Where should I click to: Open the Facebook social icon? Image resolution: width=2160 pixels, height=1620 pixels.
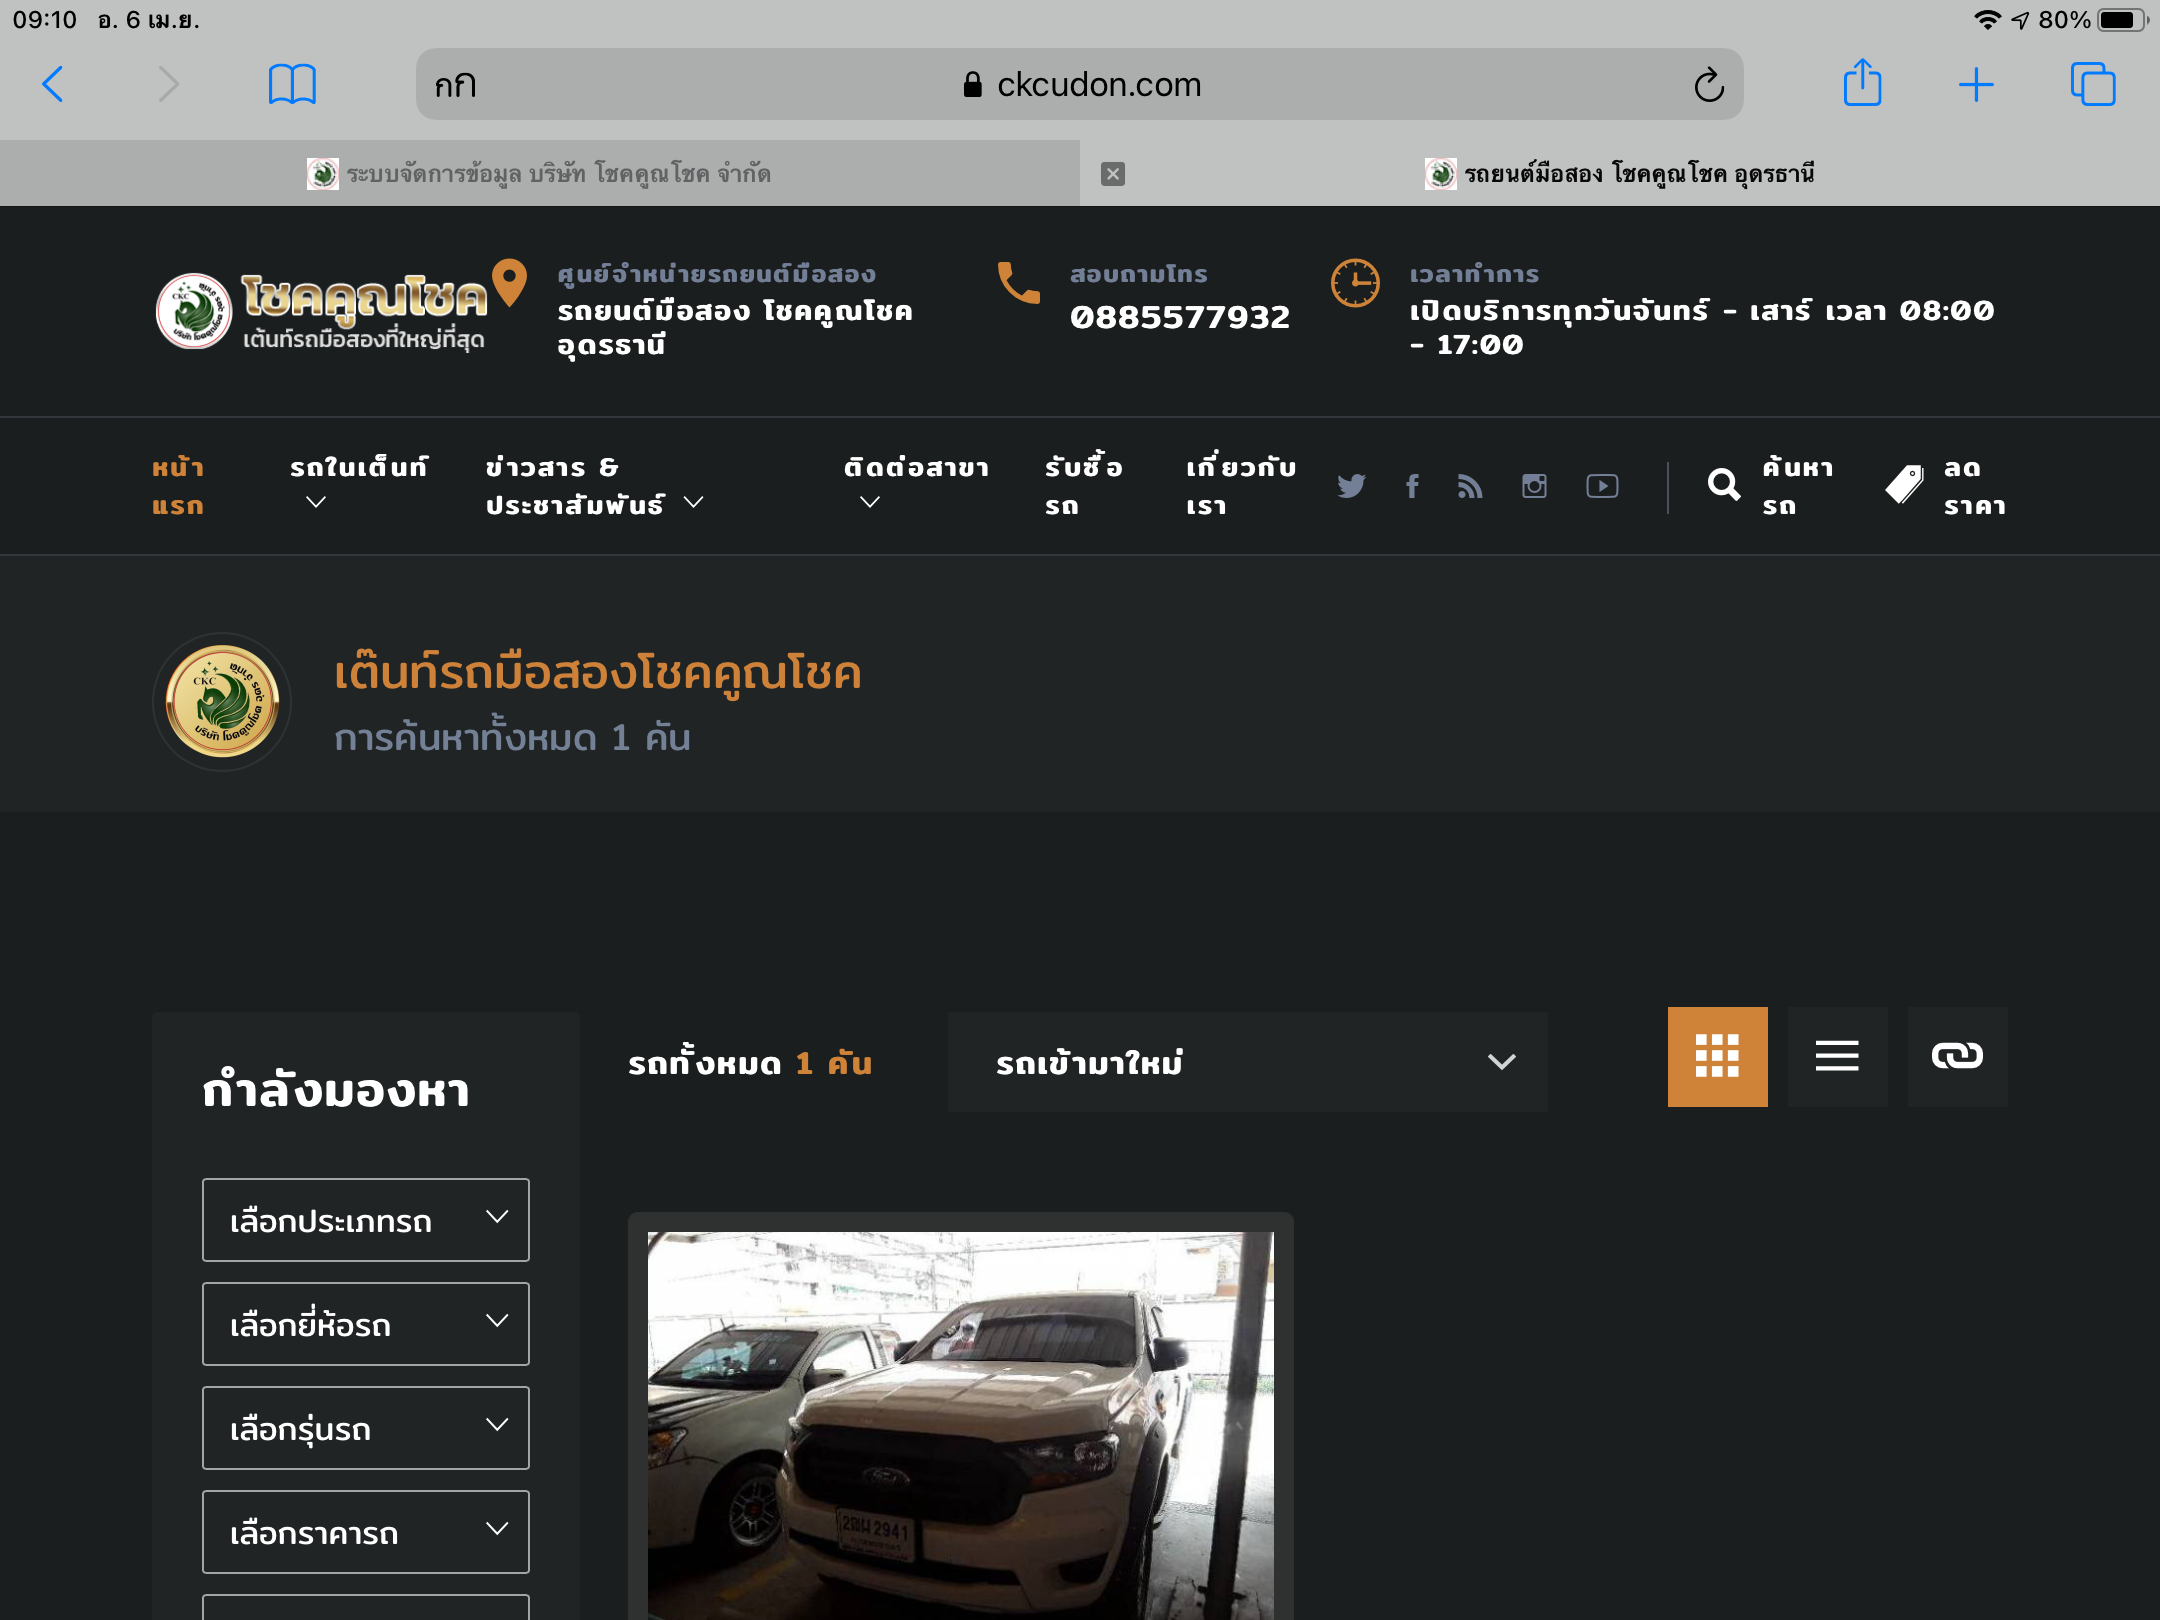click(1412, 486)
